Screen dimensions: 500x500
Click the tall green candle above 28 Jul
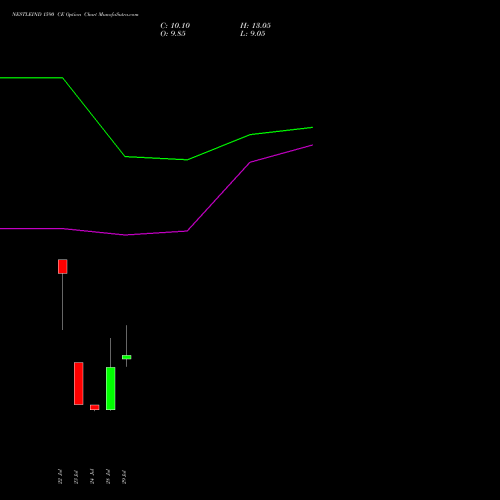pyautogui.click(x=111, y=388)
